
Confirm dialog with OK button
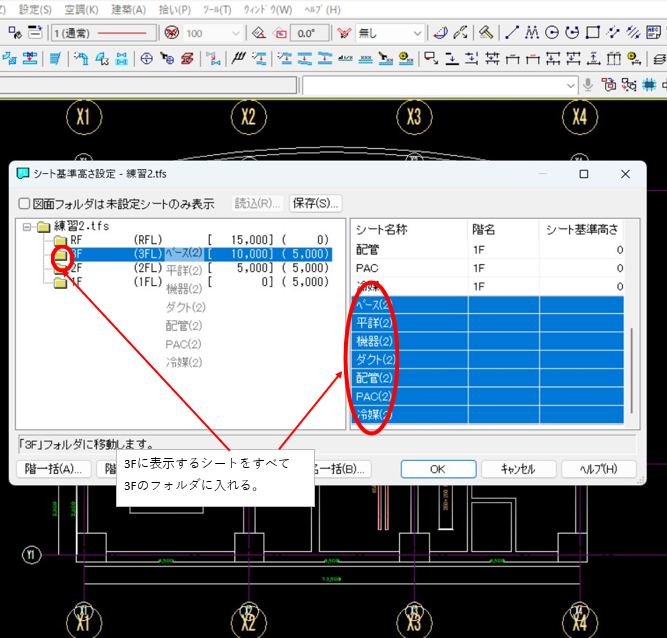(x=438, y=469)
